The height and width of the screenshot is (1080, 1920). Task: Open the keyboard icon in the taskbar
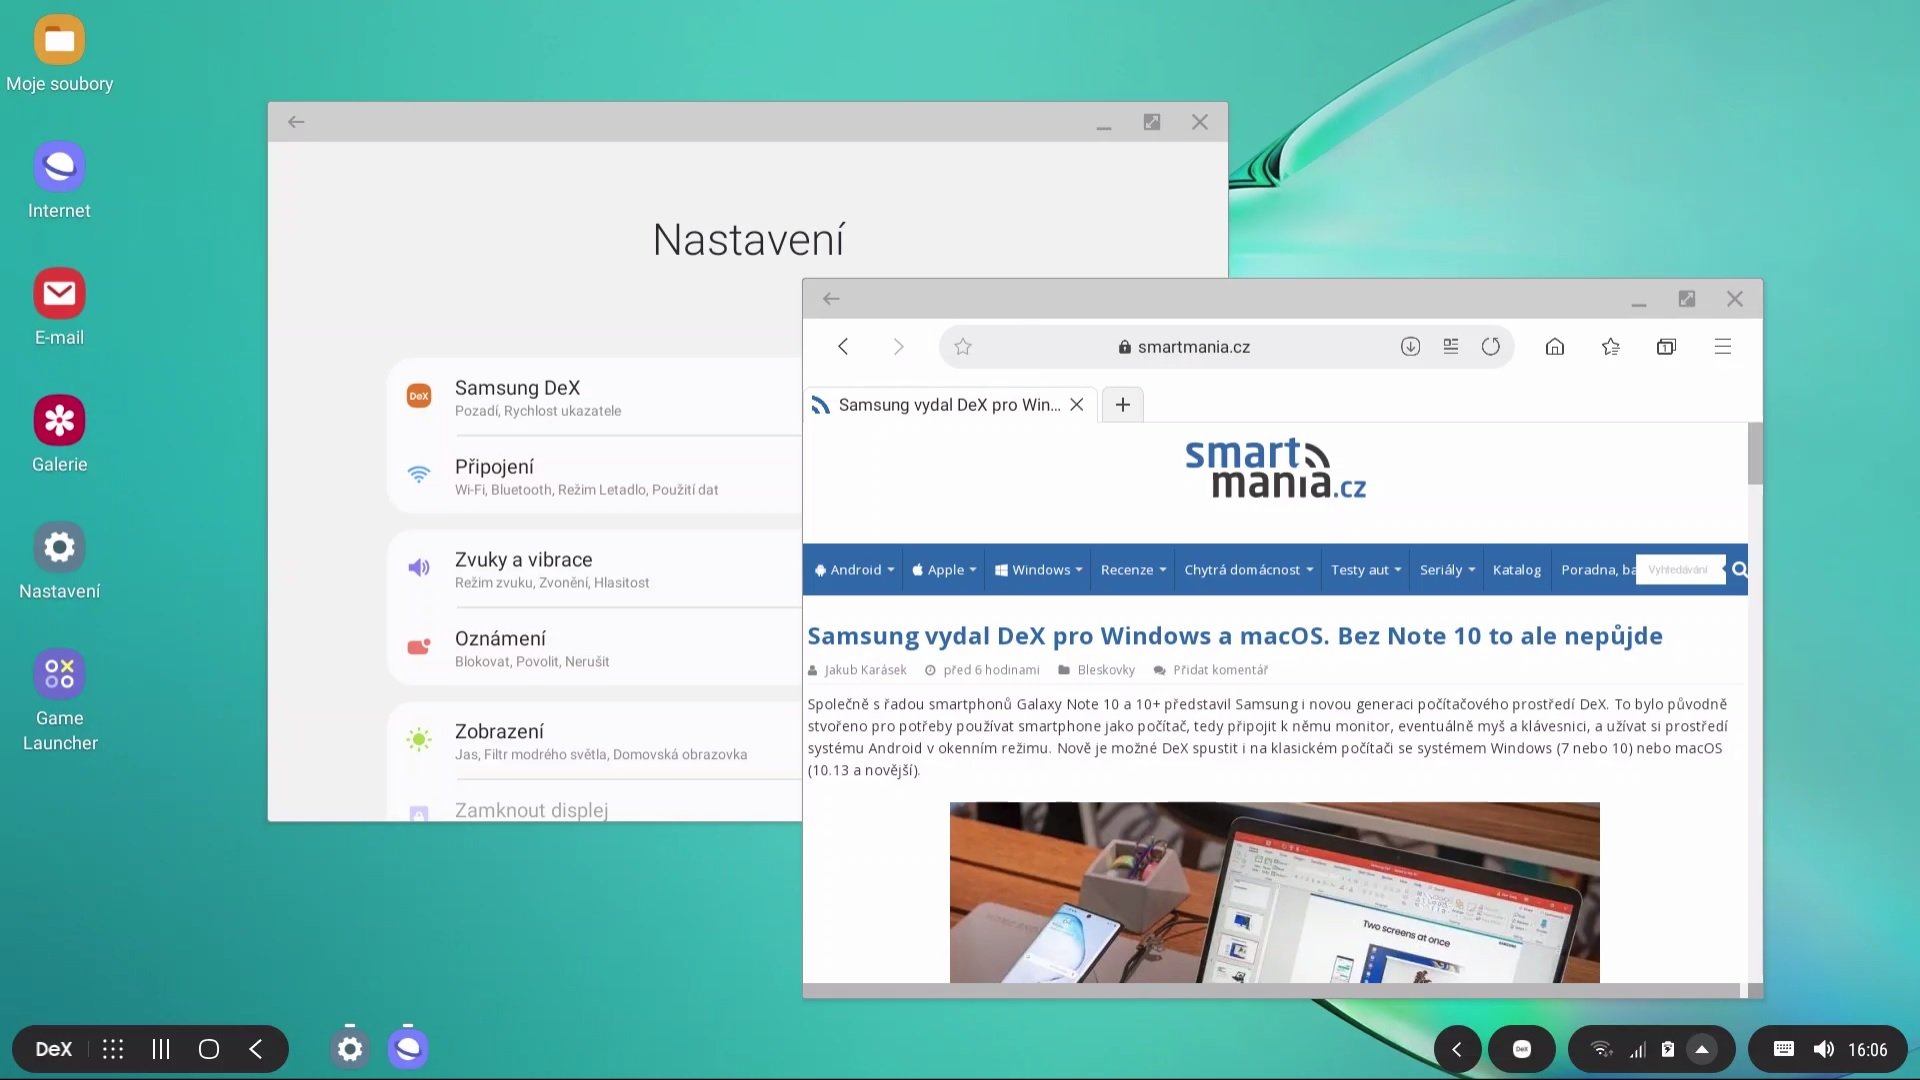[x=1783, y=1049]
